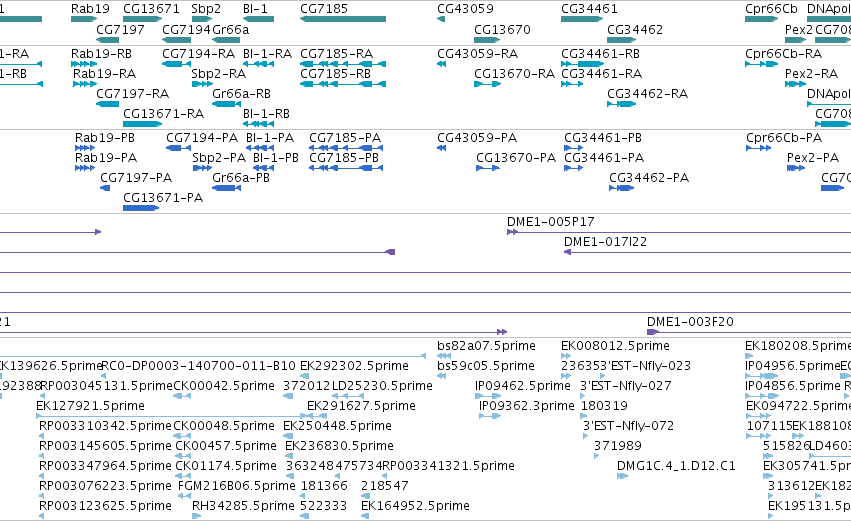Click the CG13670 gene-level label
This screenshot has height=521, width=851.
[502, 29]
